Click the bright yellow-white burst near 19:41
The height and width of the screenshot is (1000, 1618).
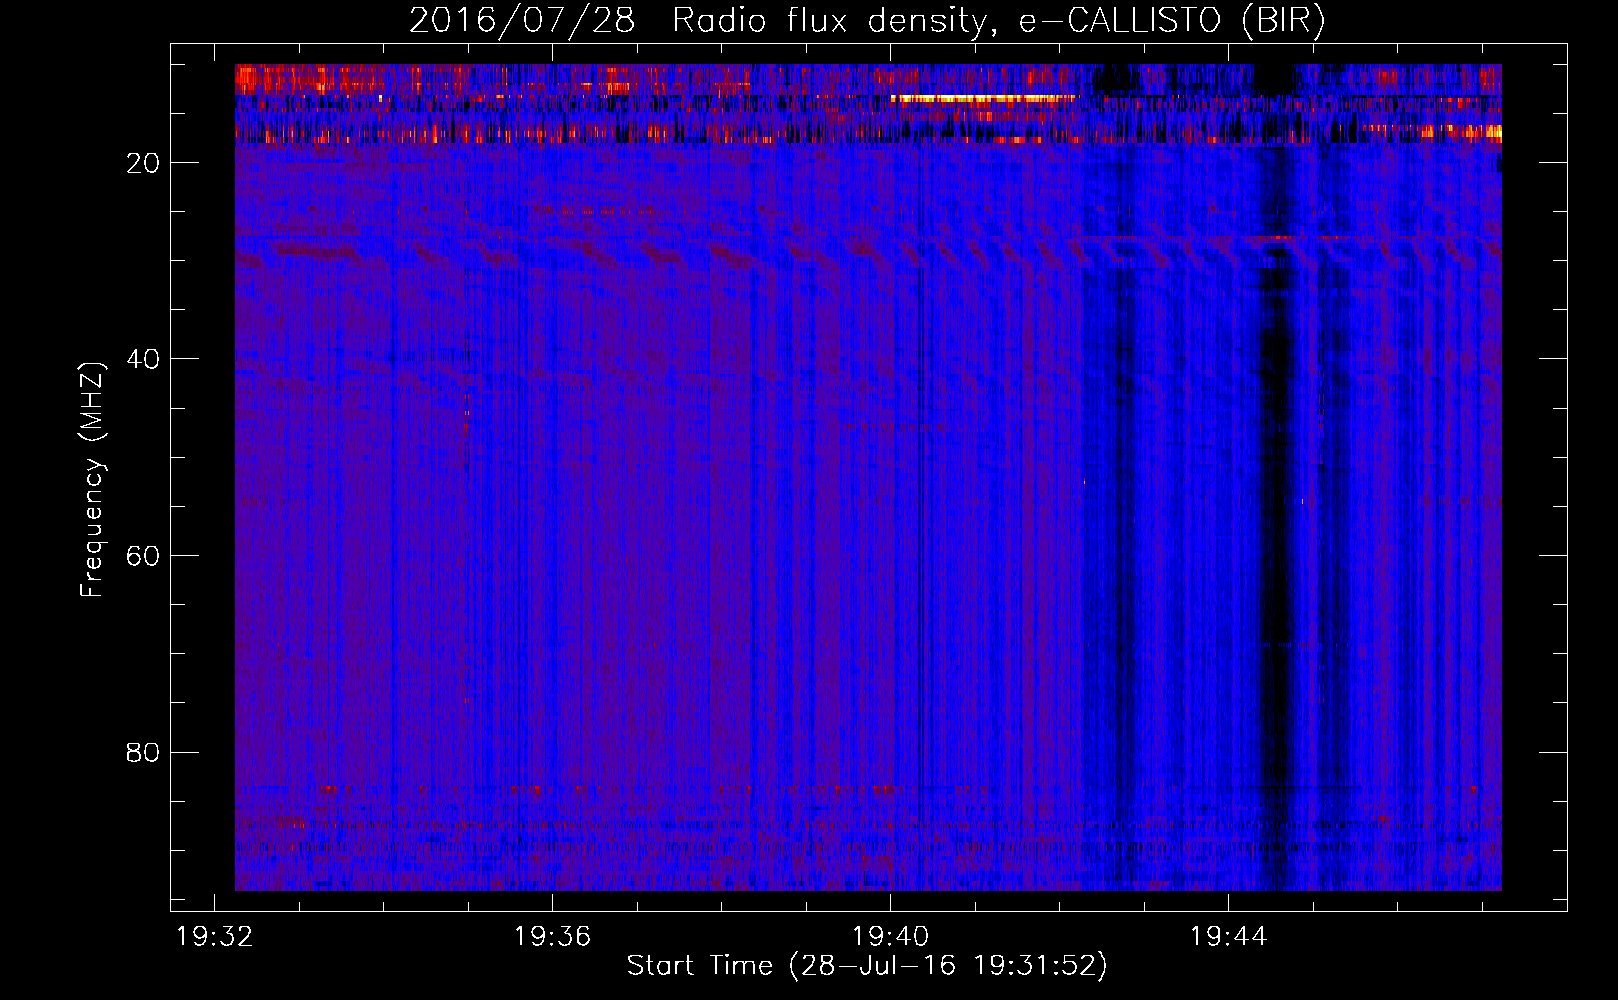[x=983, y=99]
